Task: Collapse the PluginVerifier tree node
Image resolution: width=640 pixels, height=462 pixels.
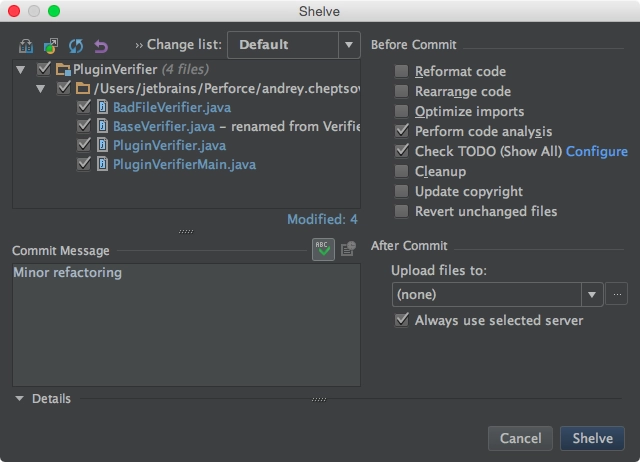Action: [20, 70]
